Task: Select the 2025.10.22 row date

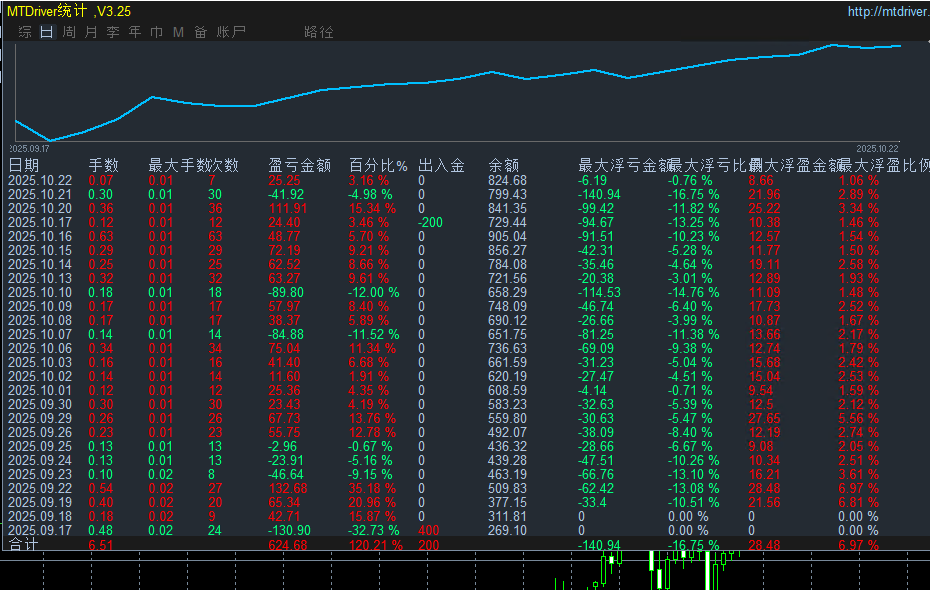Action: tap(40, 180)
